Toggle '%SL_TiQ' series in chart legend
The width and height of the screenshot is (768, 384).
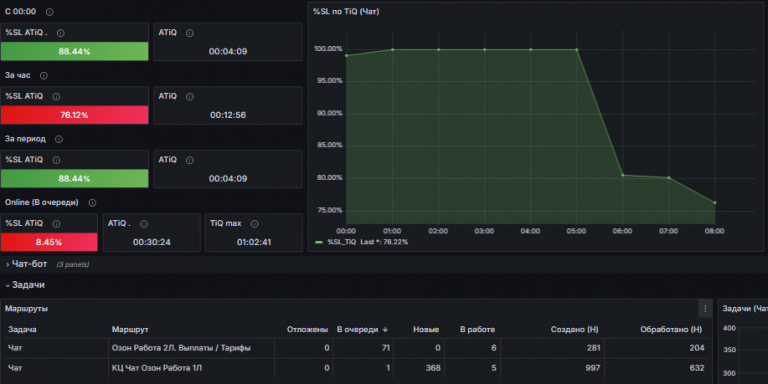(341, 242)
